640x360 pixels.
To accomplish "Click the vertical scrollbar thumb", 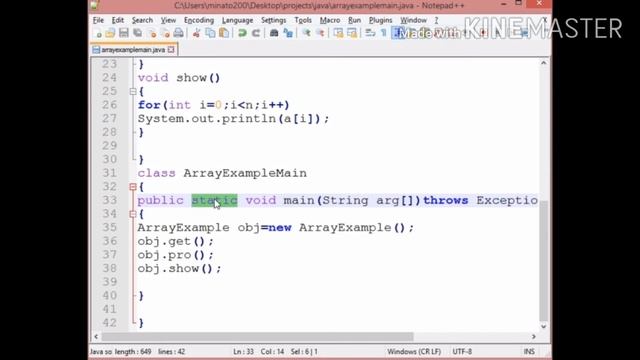I will (x=544, y=261).
